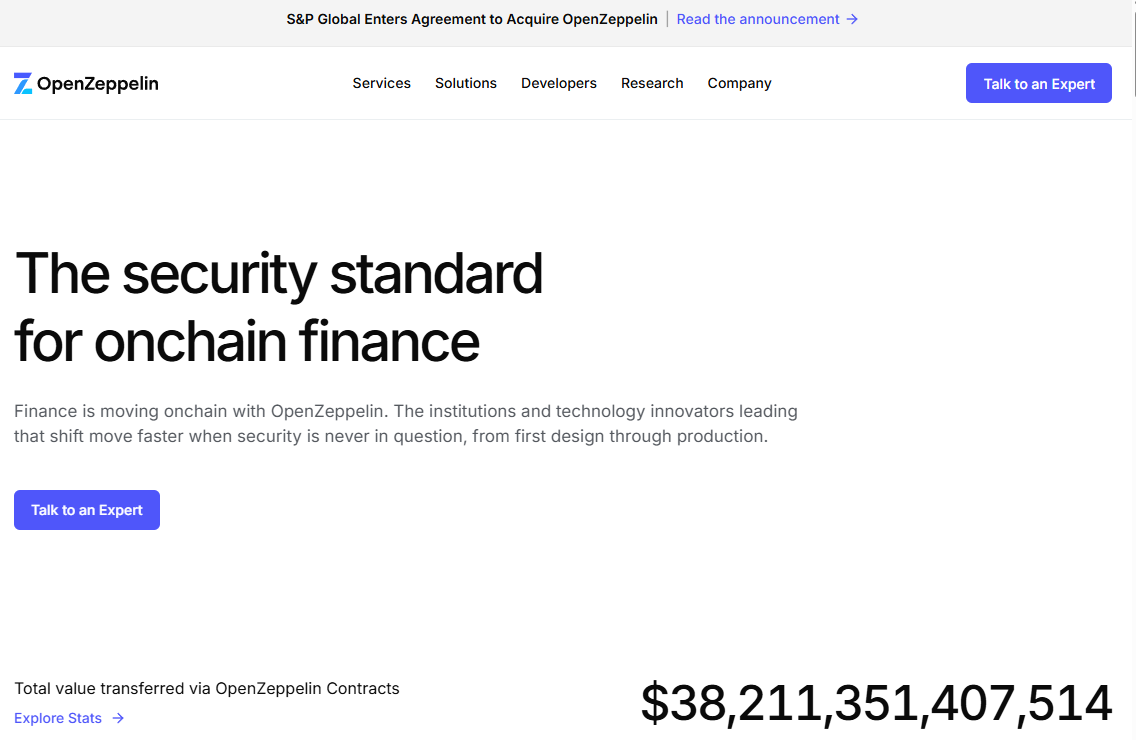Click the Total value transferred label
Image resolution: width=1136 pixels, height=740 pixels.
tap(206, 689)
